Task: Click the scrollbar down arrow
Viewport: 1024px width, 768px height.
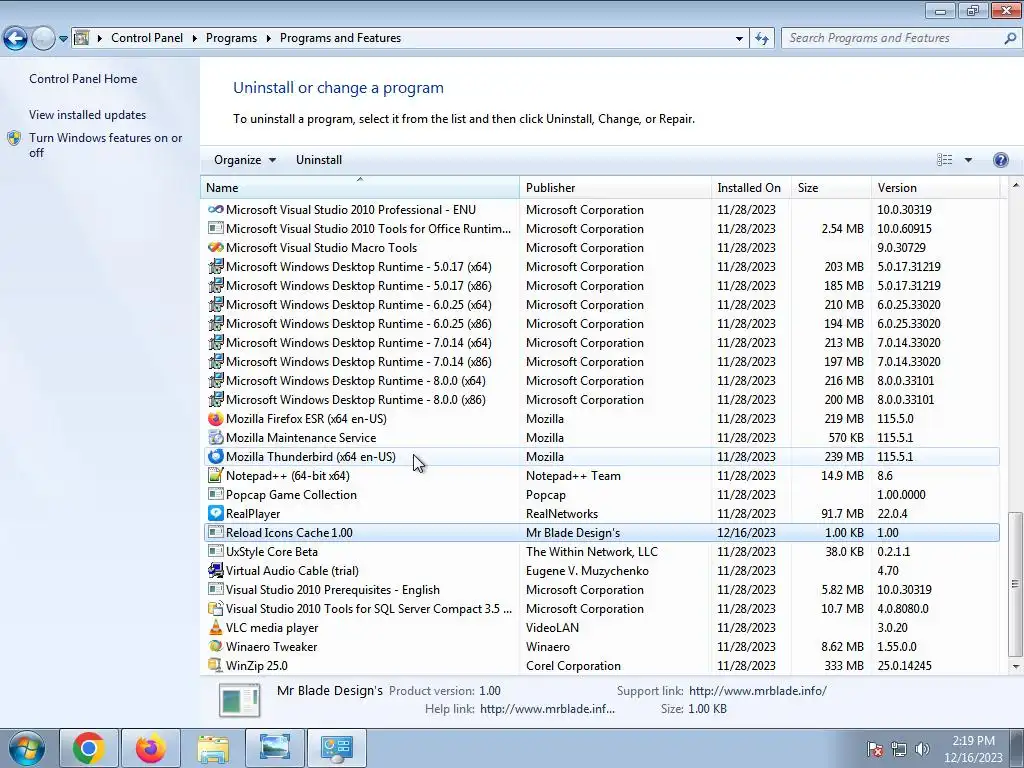Action: point(1015,666)
